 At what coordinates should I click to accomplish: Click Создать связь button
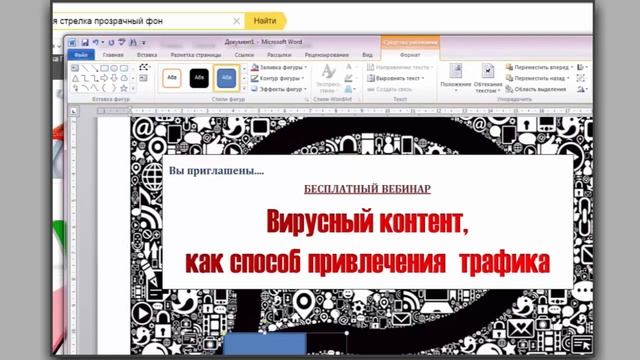click(390, 89)
